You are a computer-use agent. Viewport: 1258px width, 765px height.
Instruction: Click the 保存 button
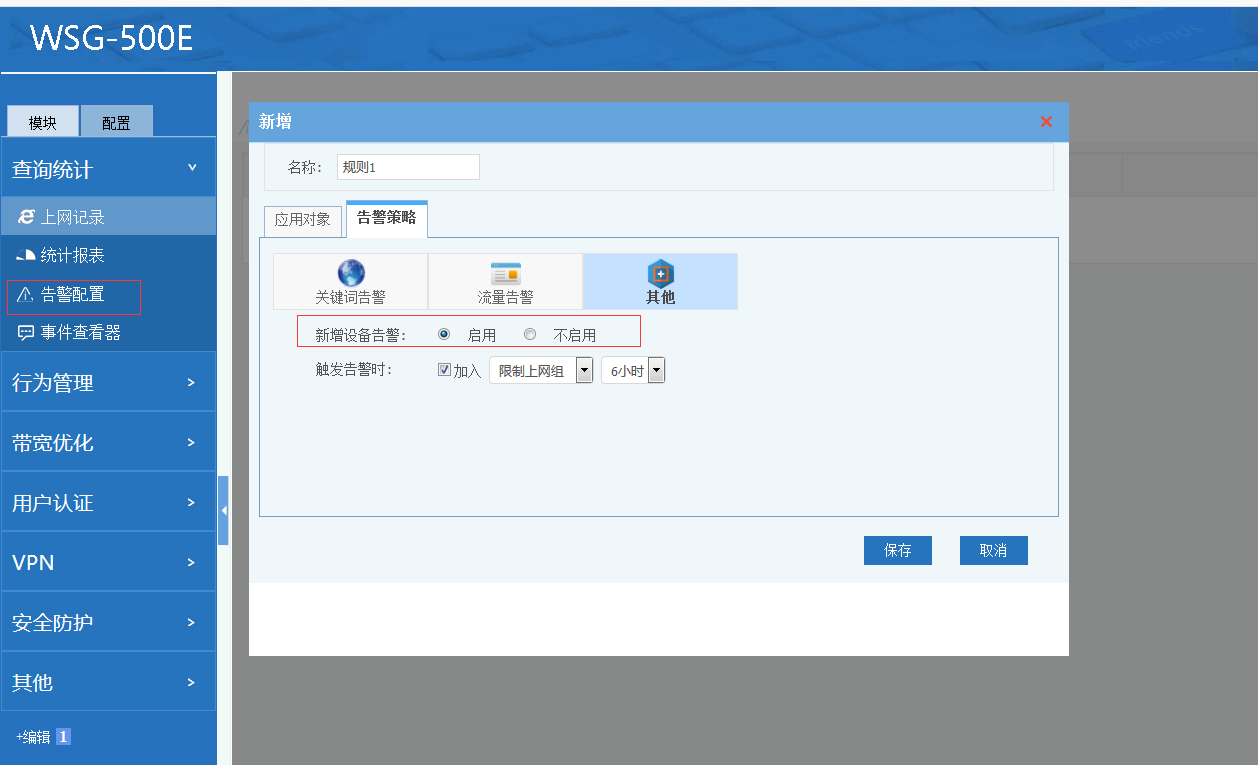click(897, 550)
